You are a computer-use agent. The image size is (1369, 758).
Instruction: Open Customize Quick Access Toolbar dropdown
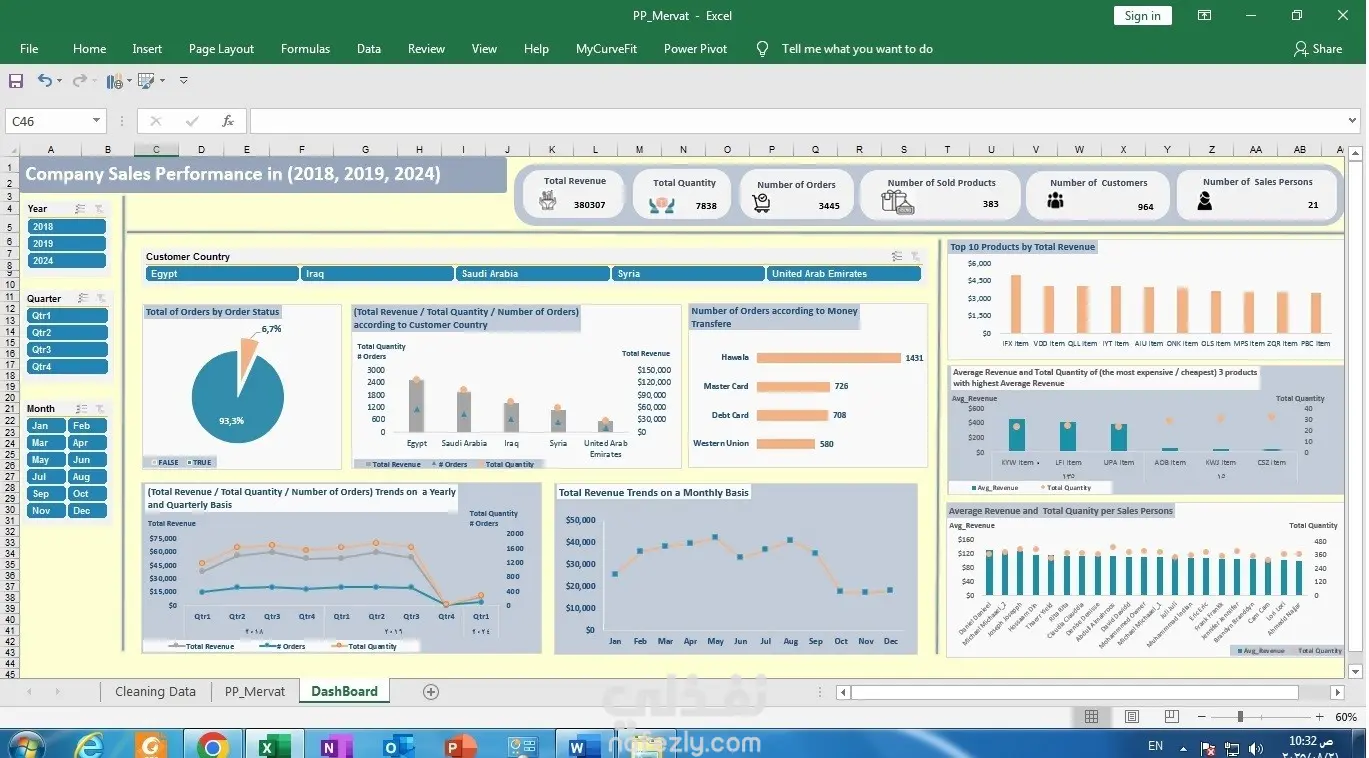coord(183,81)
